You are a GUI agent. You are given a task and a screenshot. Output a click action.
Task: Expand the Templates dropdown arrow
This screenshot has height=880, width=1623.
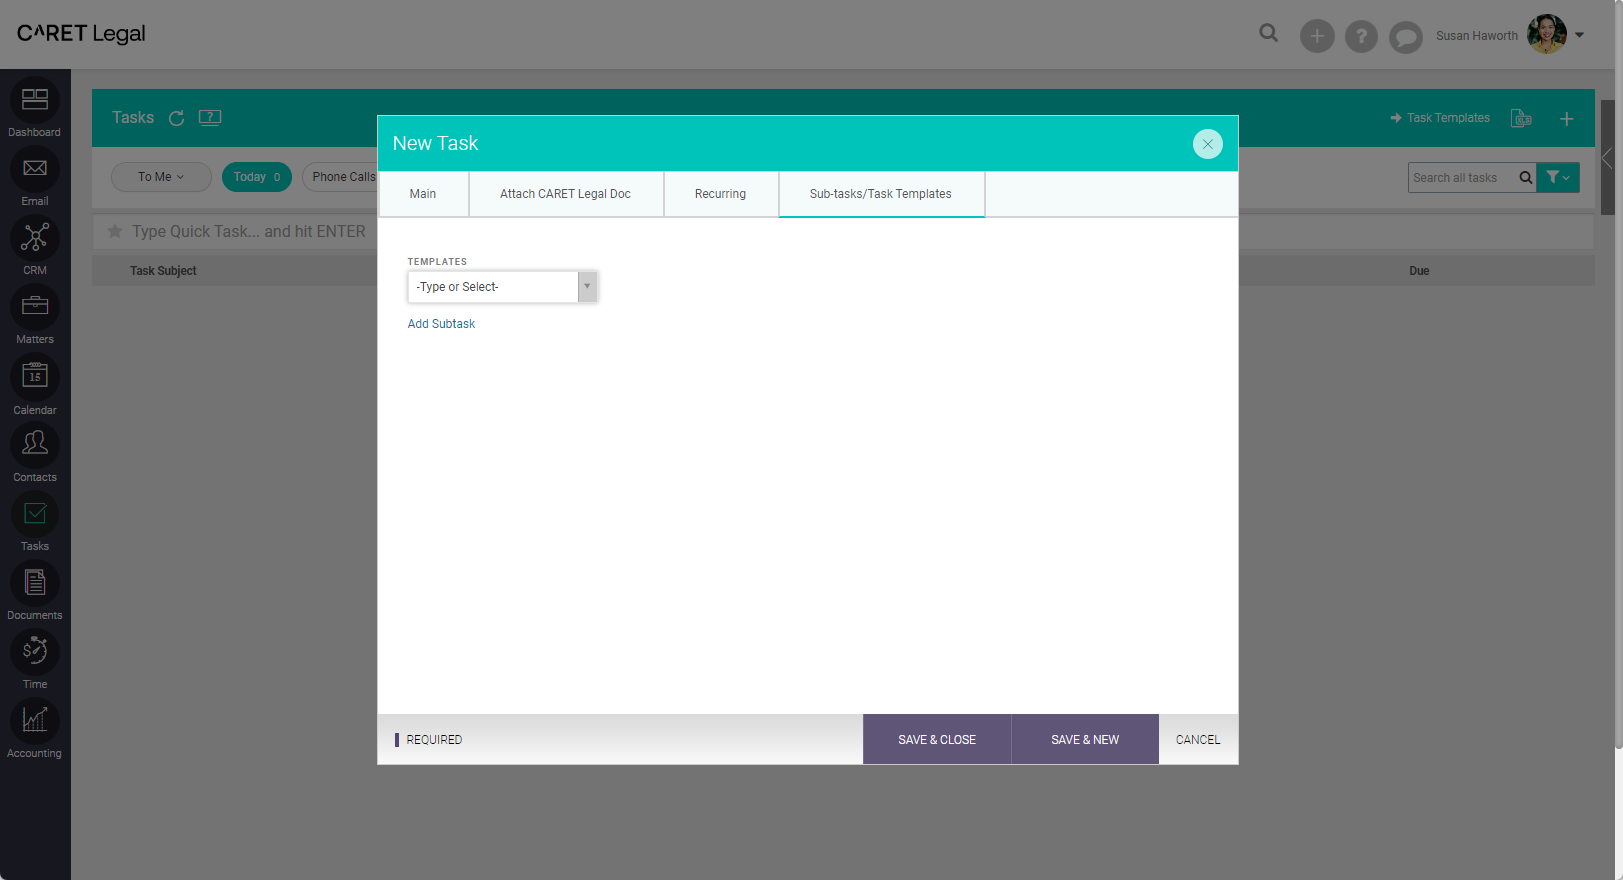coord(587,287)
